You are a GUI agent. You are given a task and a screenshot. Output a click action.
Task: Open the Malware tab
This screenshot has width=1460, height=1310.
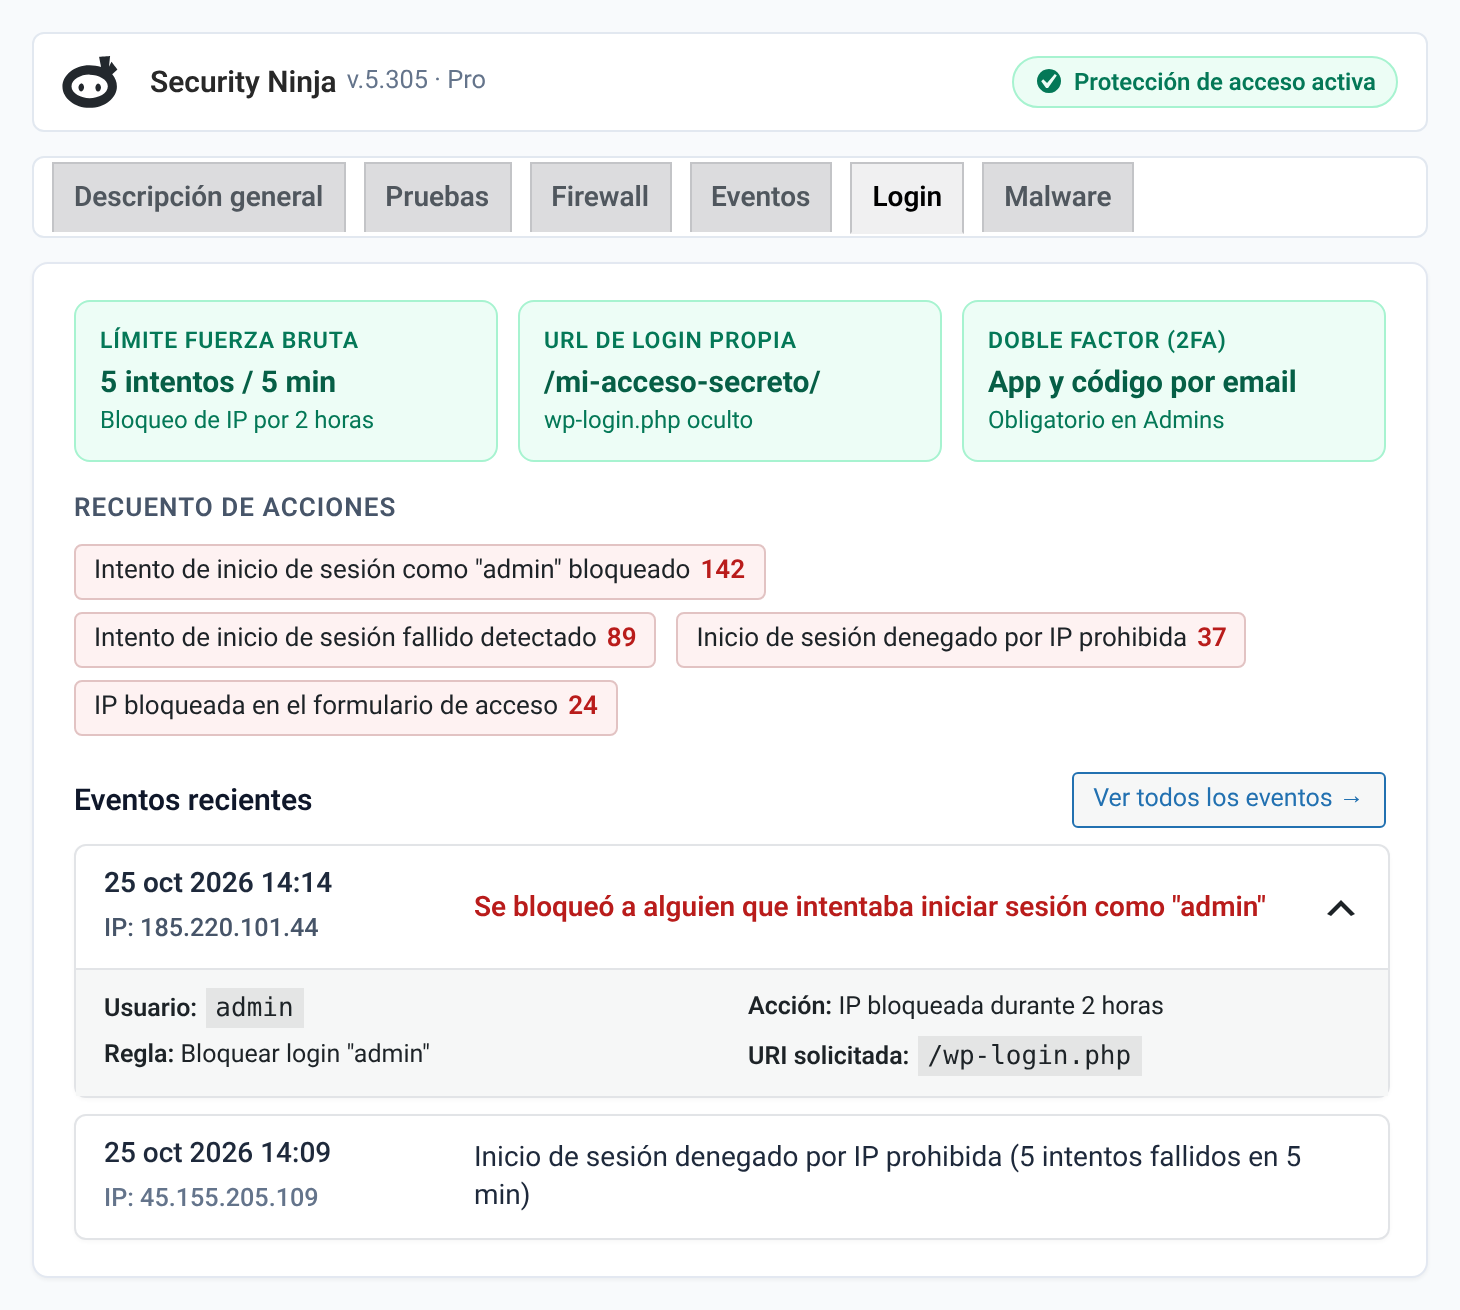1058,197
